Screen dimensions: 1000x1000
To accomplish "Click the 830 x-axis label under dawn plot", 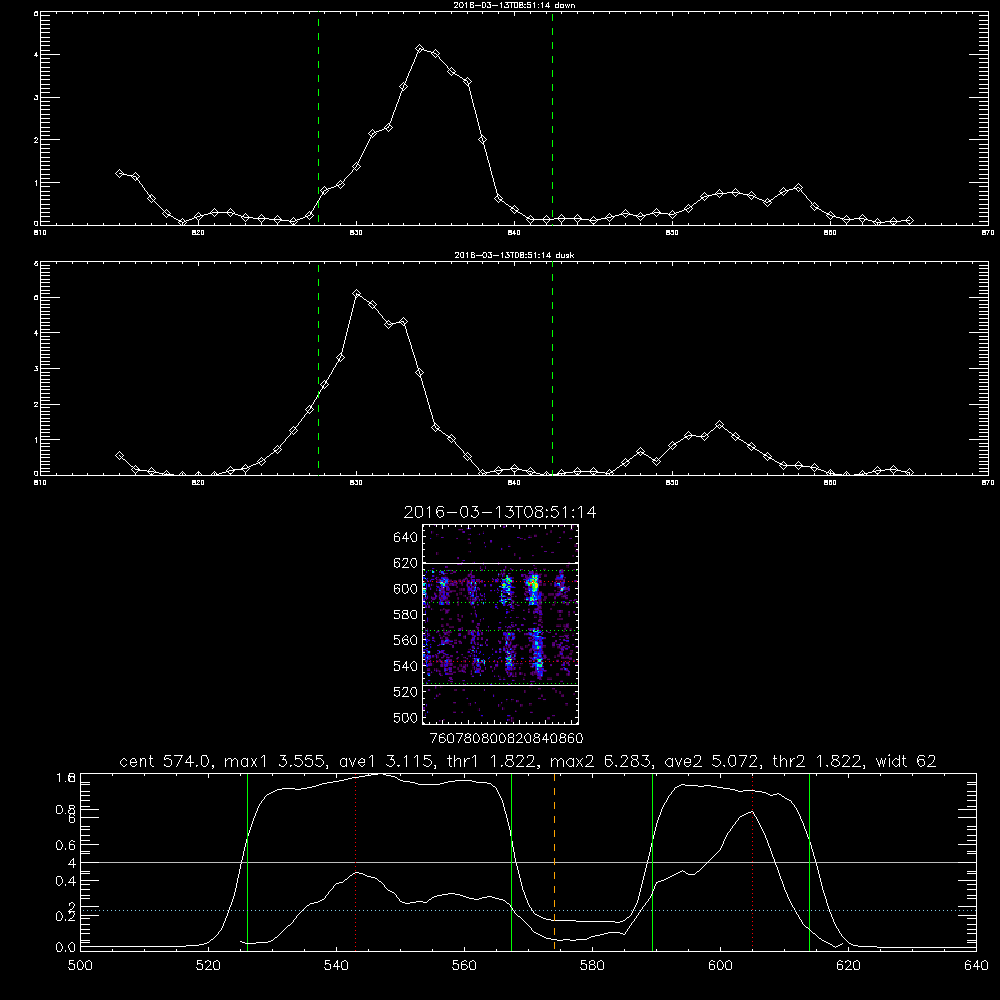I will (357, 233).
